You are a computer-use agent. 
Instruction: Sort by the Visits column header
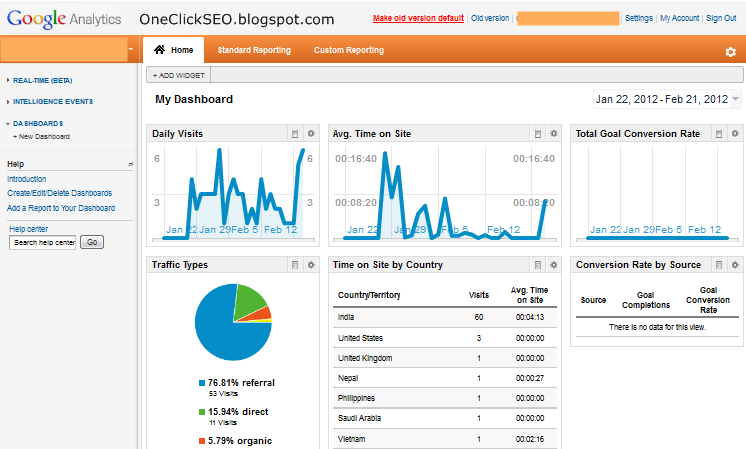tap(479, 295)
